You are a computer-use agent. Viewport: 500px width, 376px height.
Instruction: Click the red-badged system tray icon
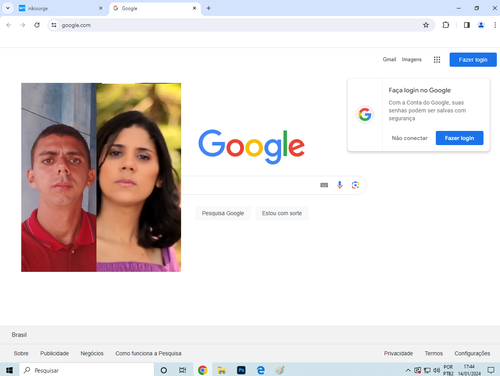[417, 370]
